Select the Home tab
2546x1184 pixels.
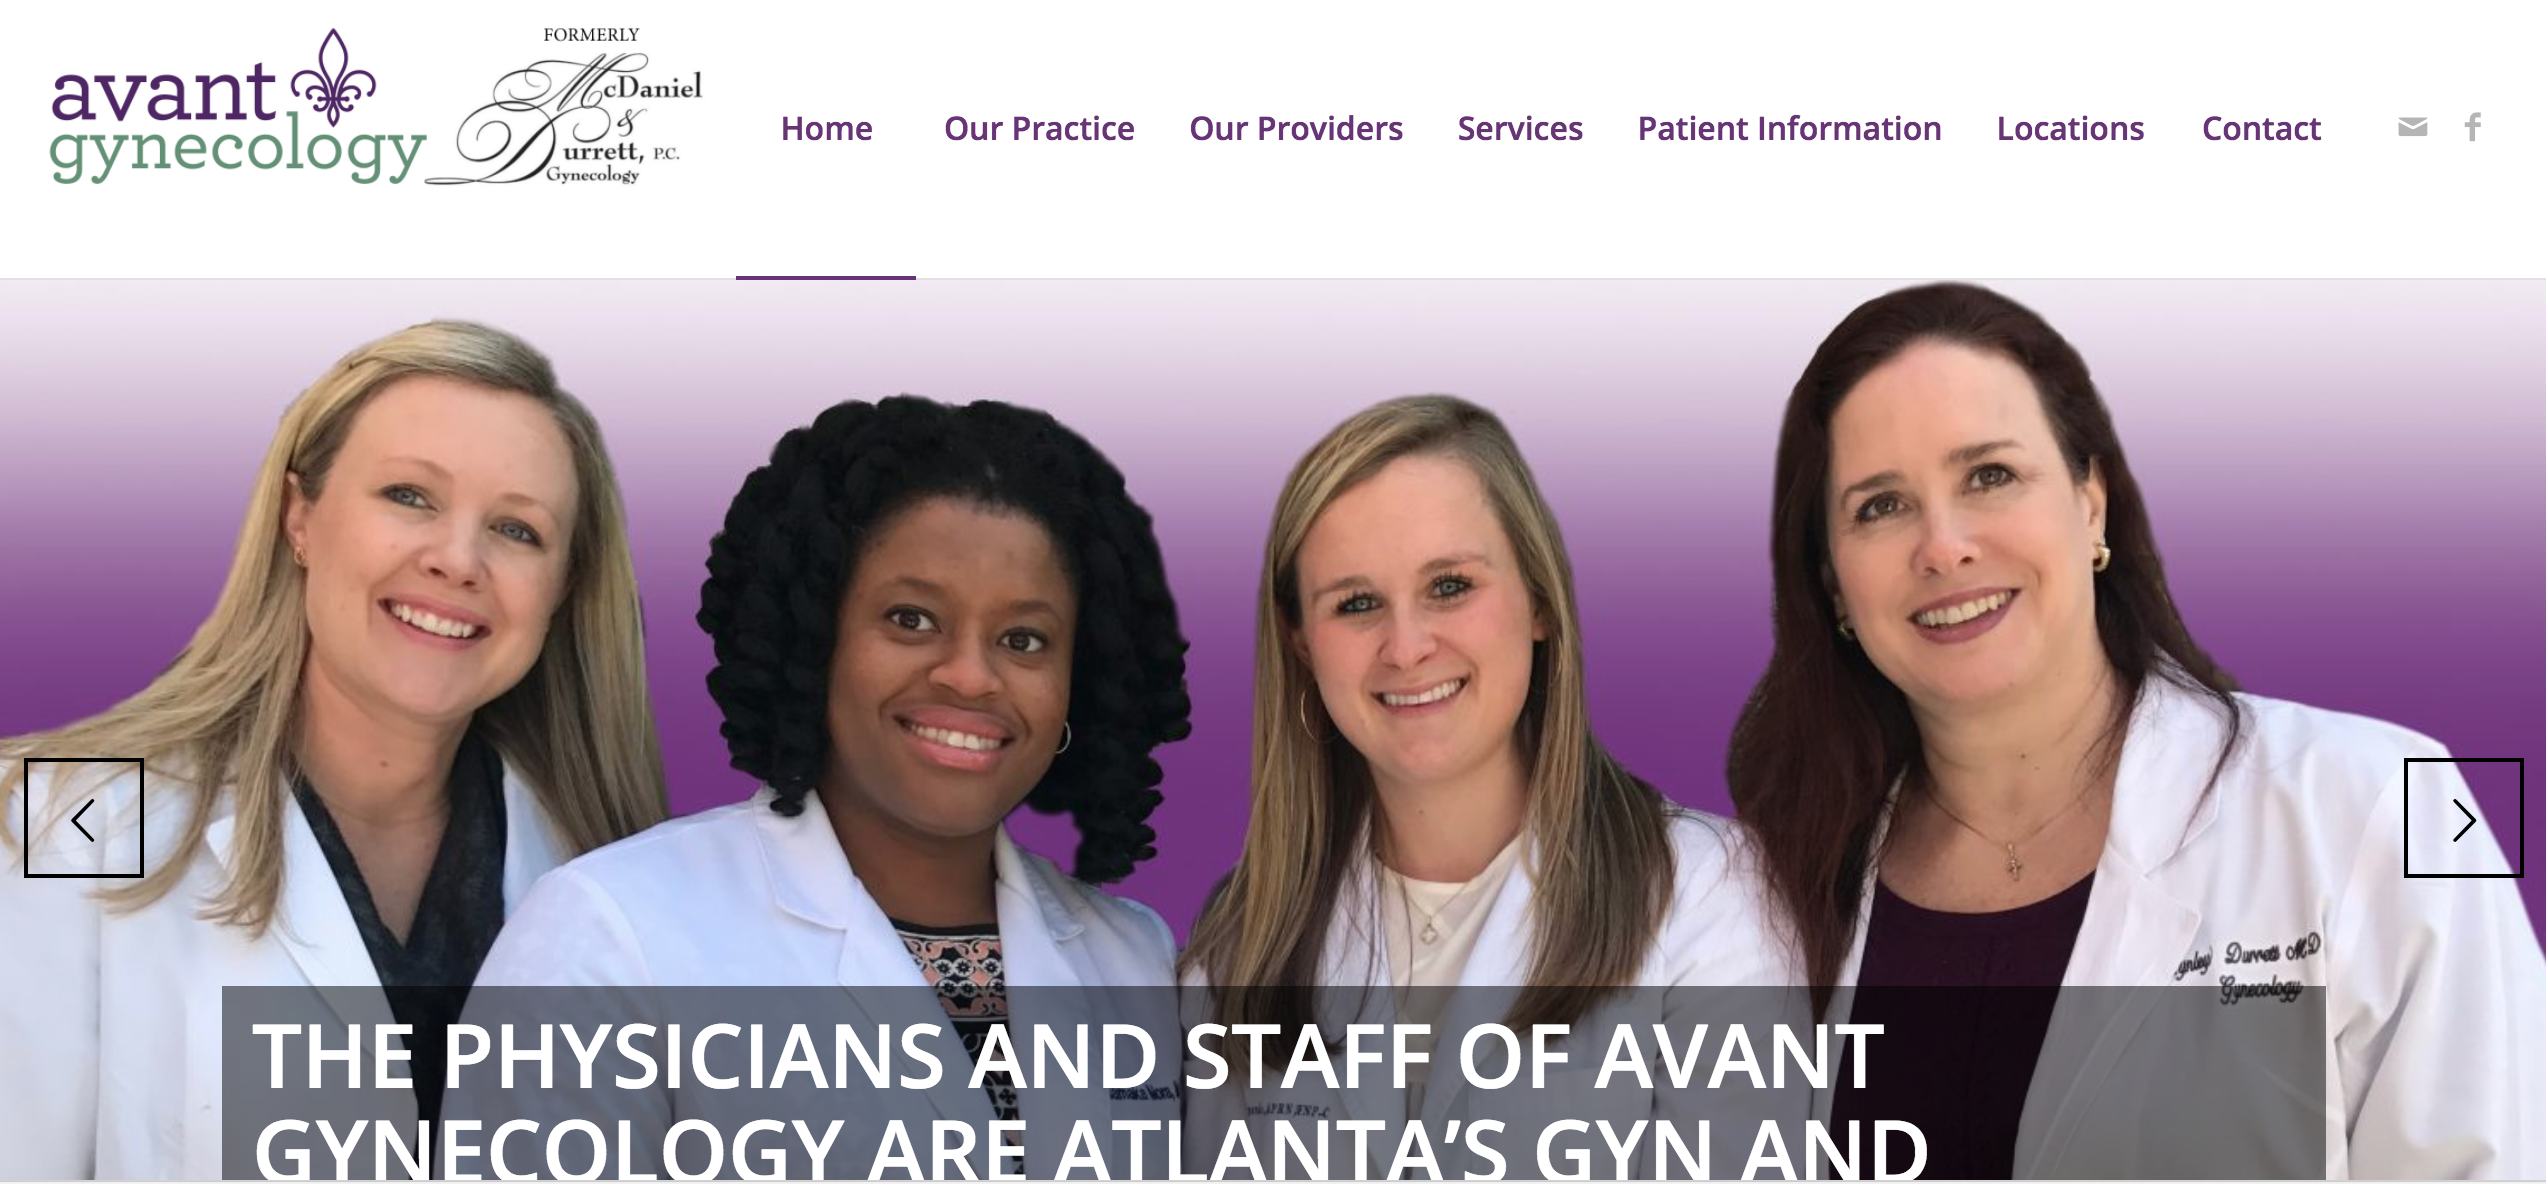tap(826, 128)
